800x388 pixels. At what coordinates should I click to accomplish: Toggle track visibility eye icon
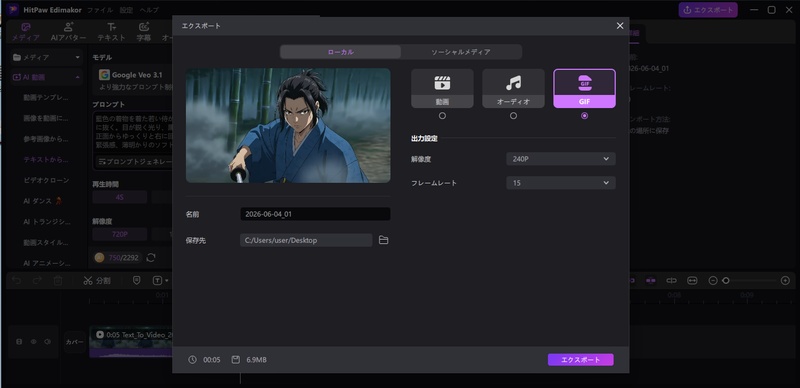(34, 342)
